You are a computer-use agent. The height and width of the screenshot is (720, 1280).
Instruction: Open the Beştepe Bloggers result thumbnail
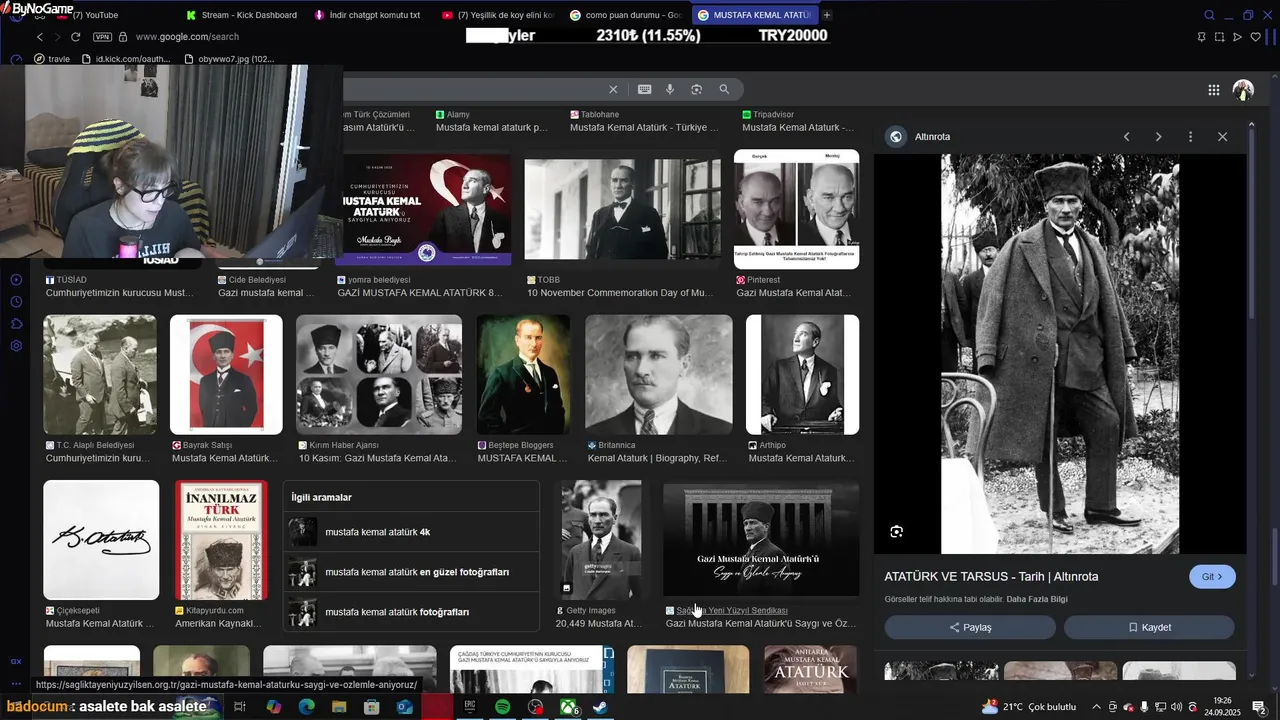523,375
